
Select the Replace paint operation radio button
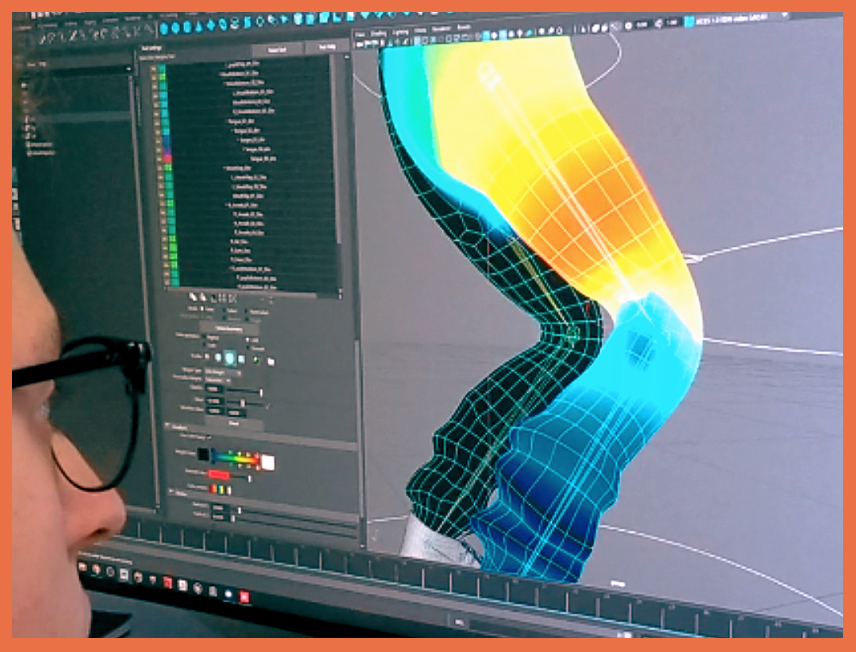tap(205, 337)
